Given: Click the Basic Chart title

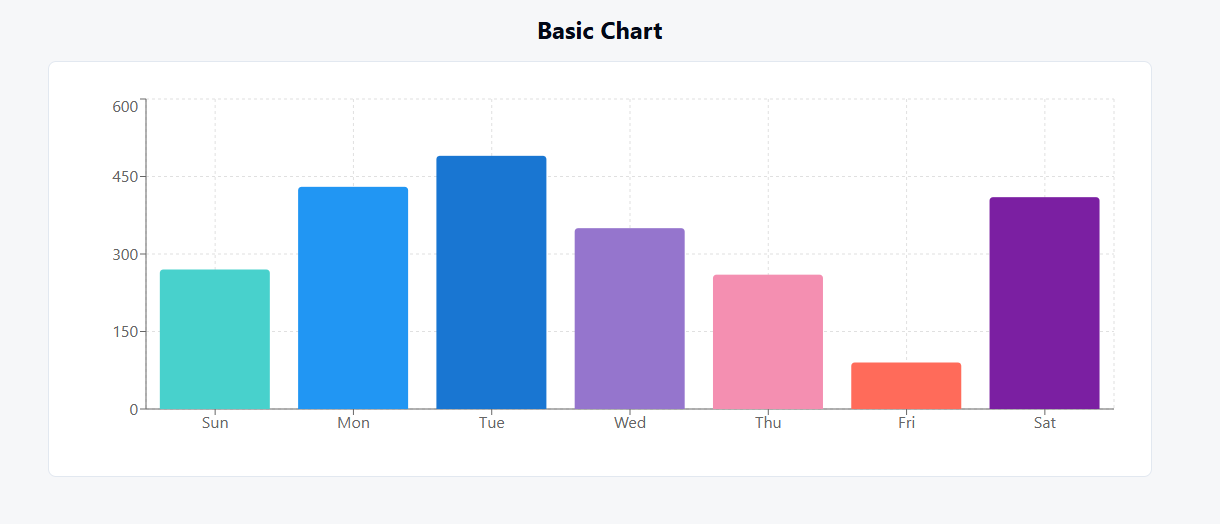Looking at the screenshot, I should pyautogui.click(x=600, y=31).
